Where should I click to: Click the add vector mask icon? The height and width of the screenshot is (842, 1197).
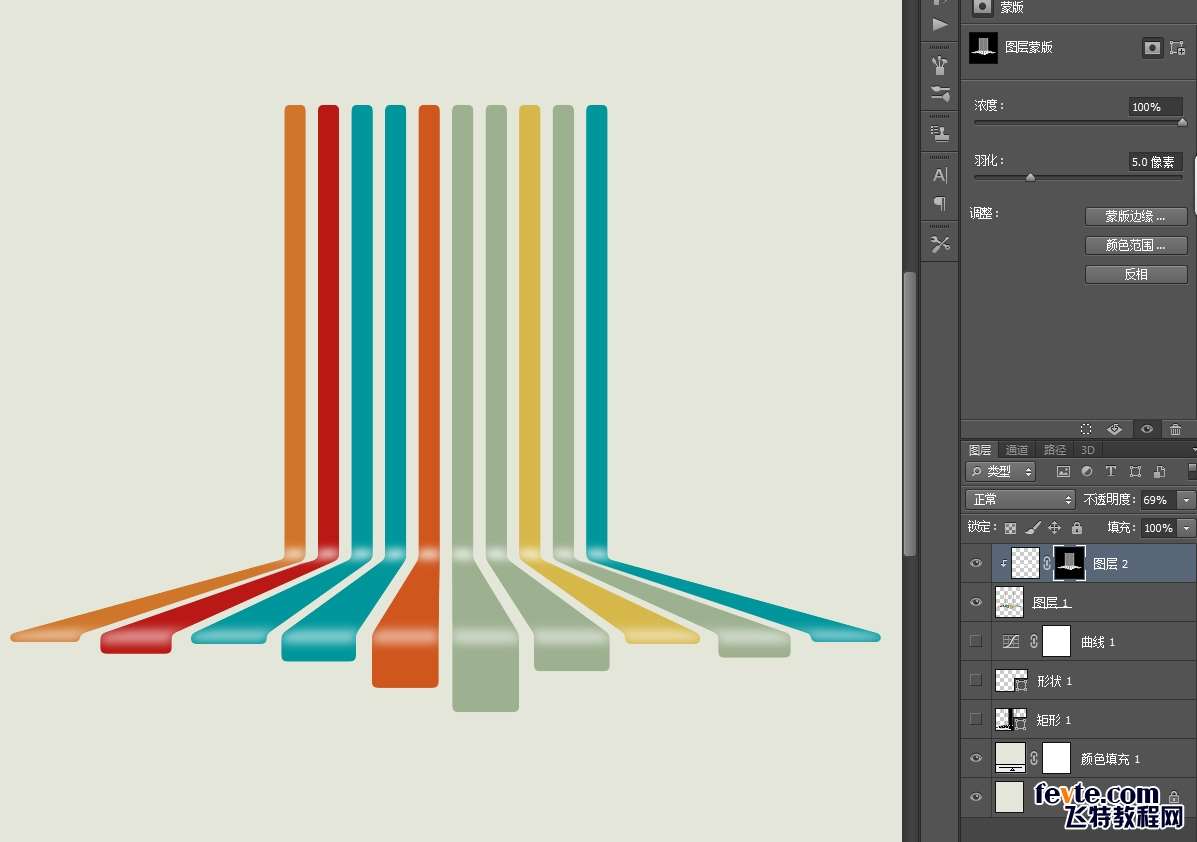click(x=1177, y=47)
